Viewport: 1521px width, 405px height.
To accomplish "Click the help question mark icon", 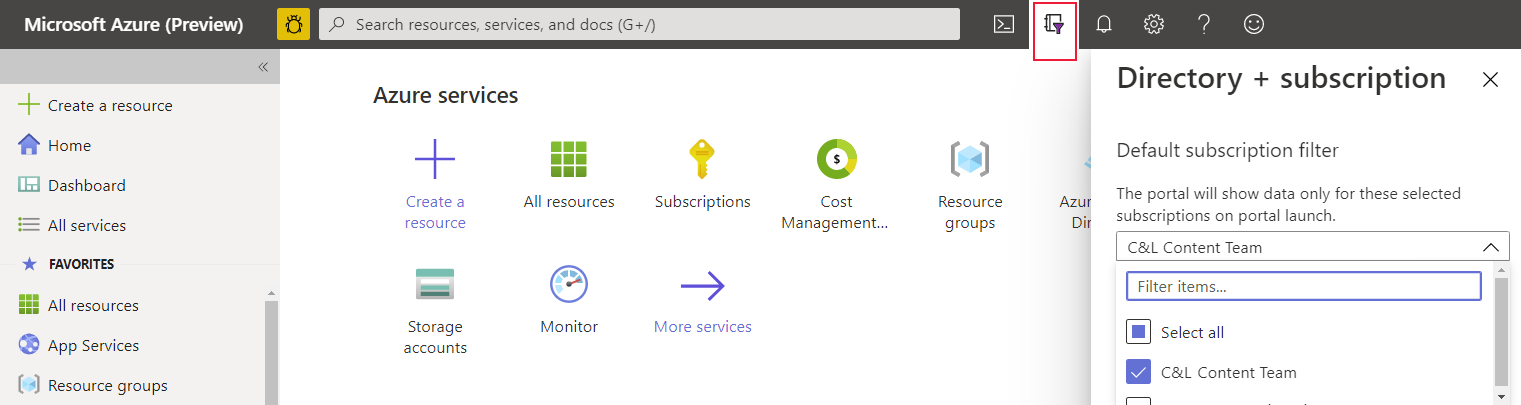I will [1204, 24].
